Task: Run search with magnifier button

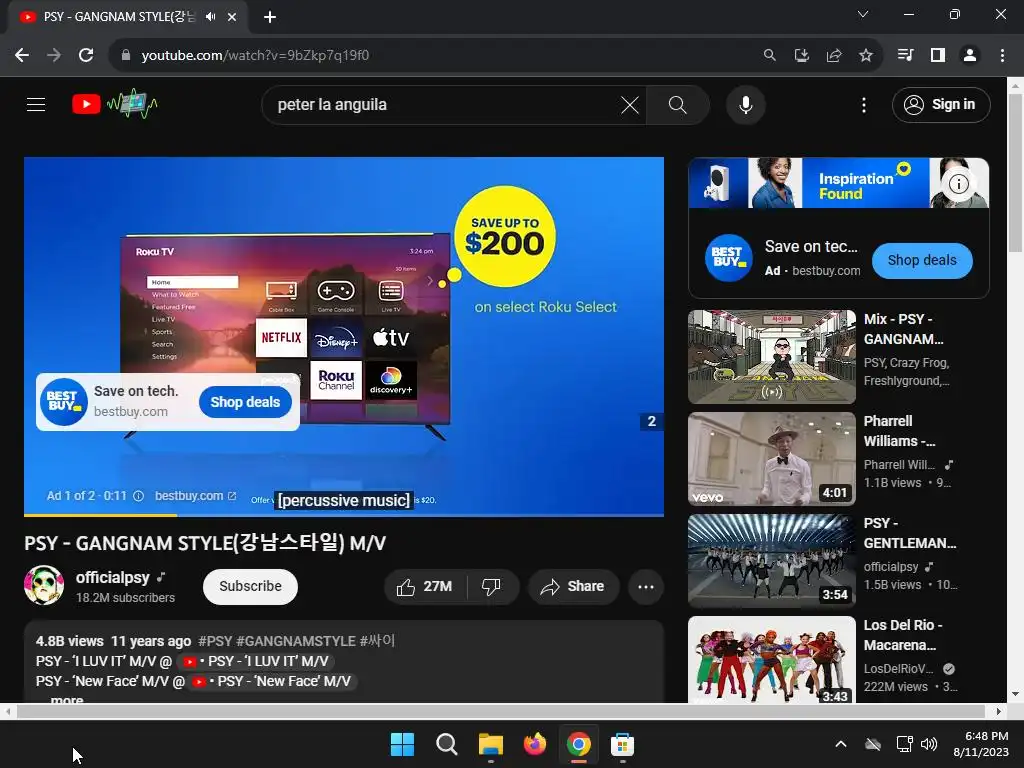Action: 677,104
